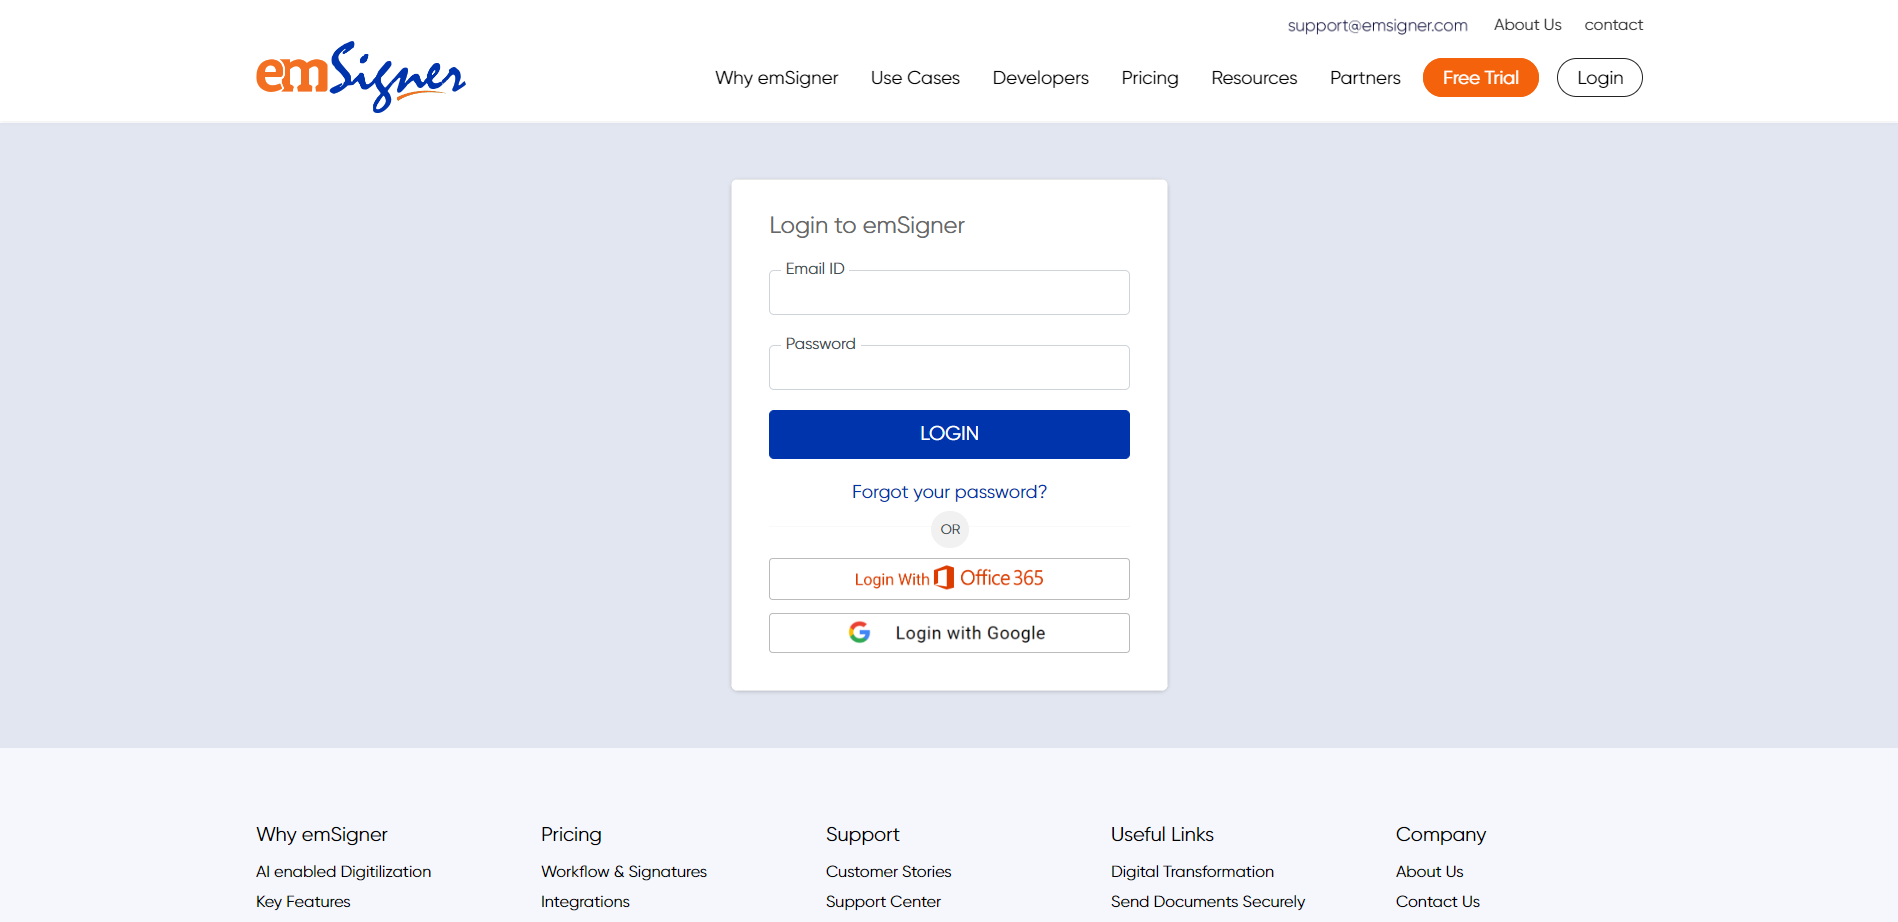Viewport: 1898px width, 922px height.
Task: Click the Pricing footer heading
Action: (571, 835)
